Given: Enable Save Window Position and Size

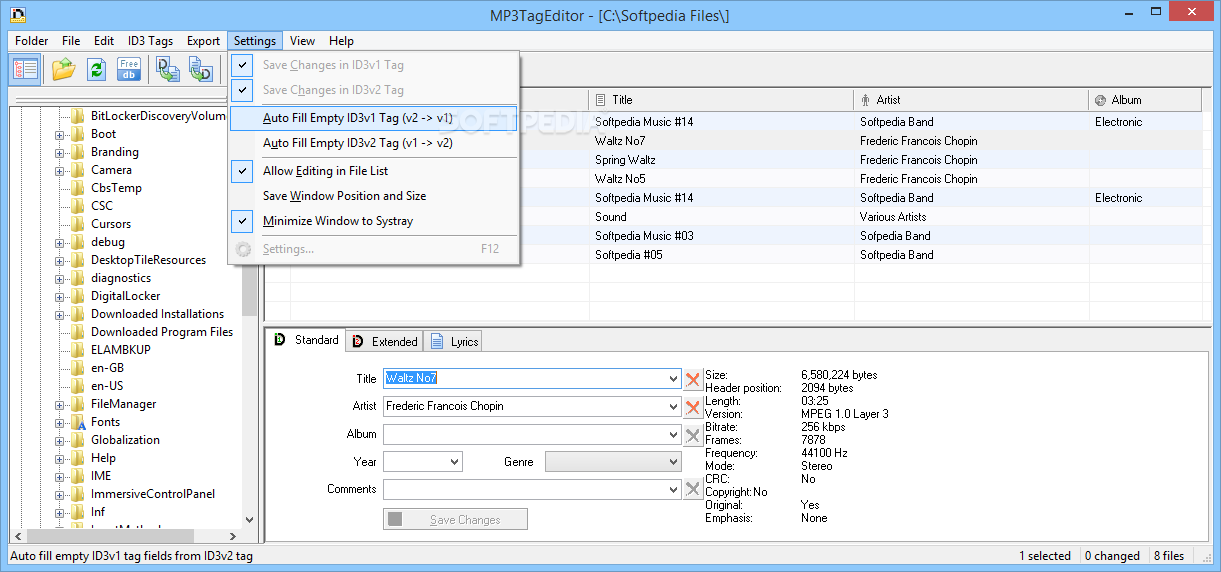Looking at the screenshot, I should [373, 196].
